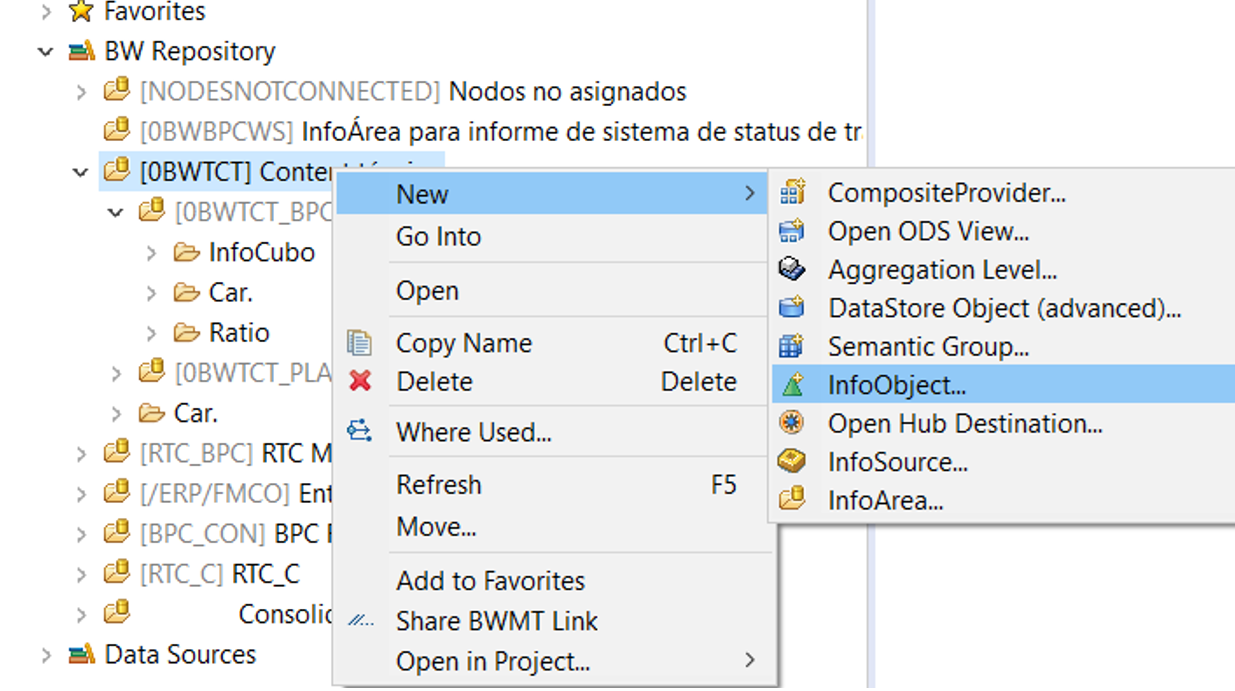Viewport: 1235px width, 691px height.
Task: Expand the InfoCubo folder
Action: [x=152, y=253]
